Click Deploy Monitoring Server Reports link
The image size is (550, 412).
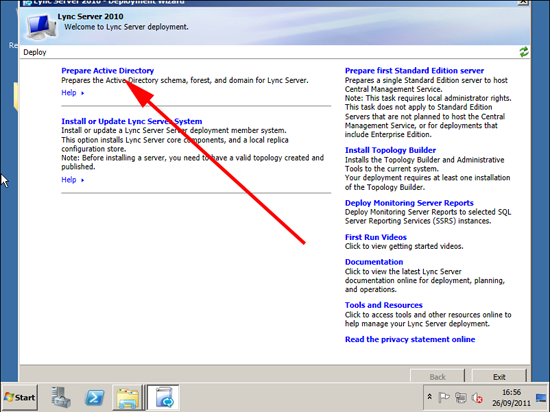409,203
